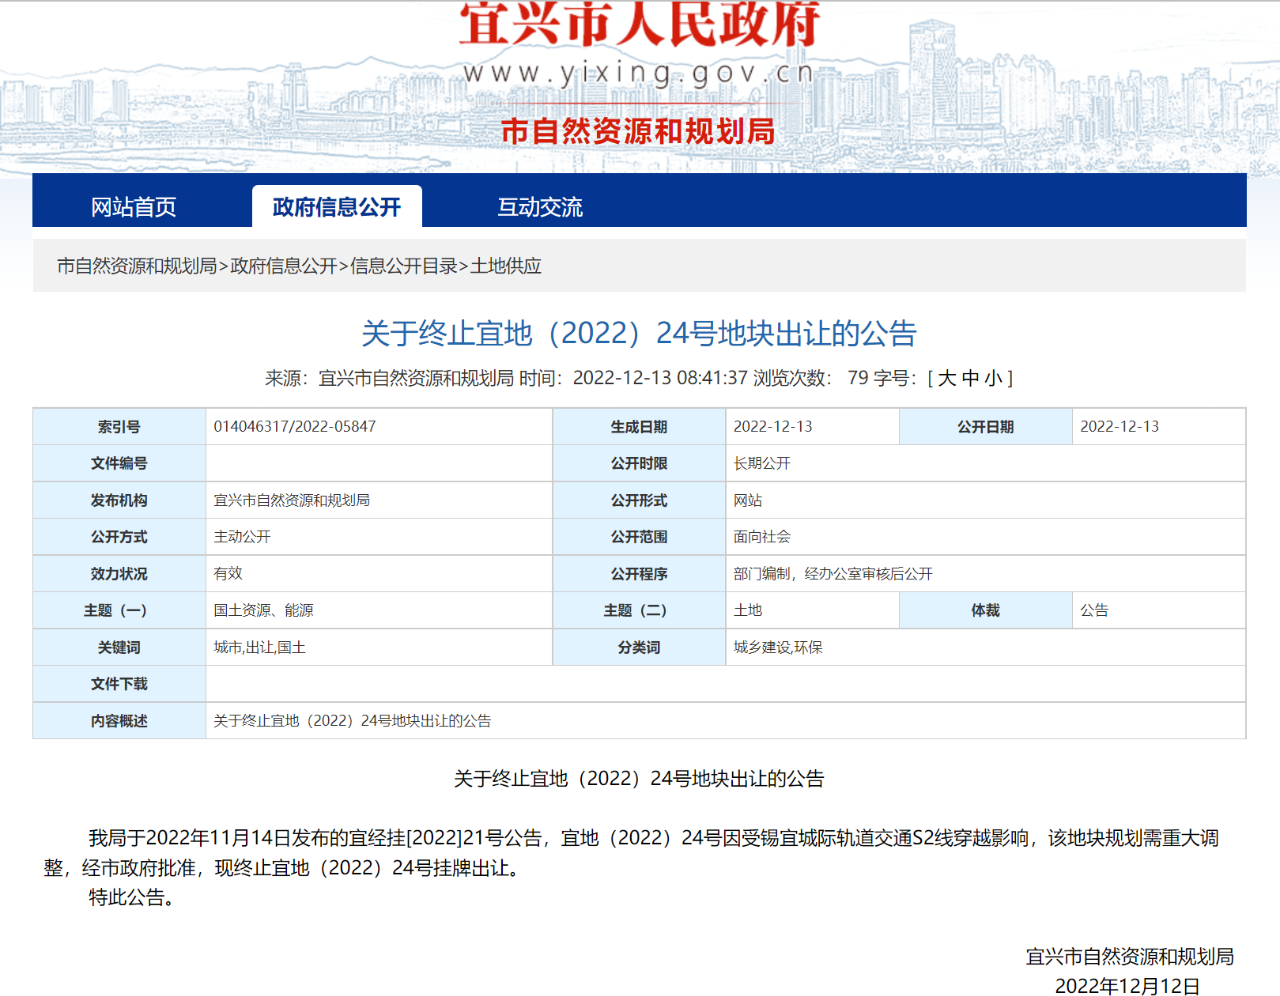Click the 关键词 value 城市,出让,国土

[260, 647]
